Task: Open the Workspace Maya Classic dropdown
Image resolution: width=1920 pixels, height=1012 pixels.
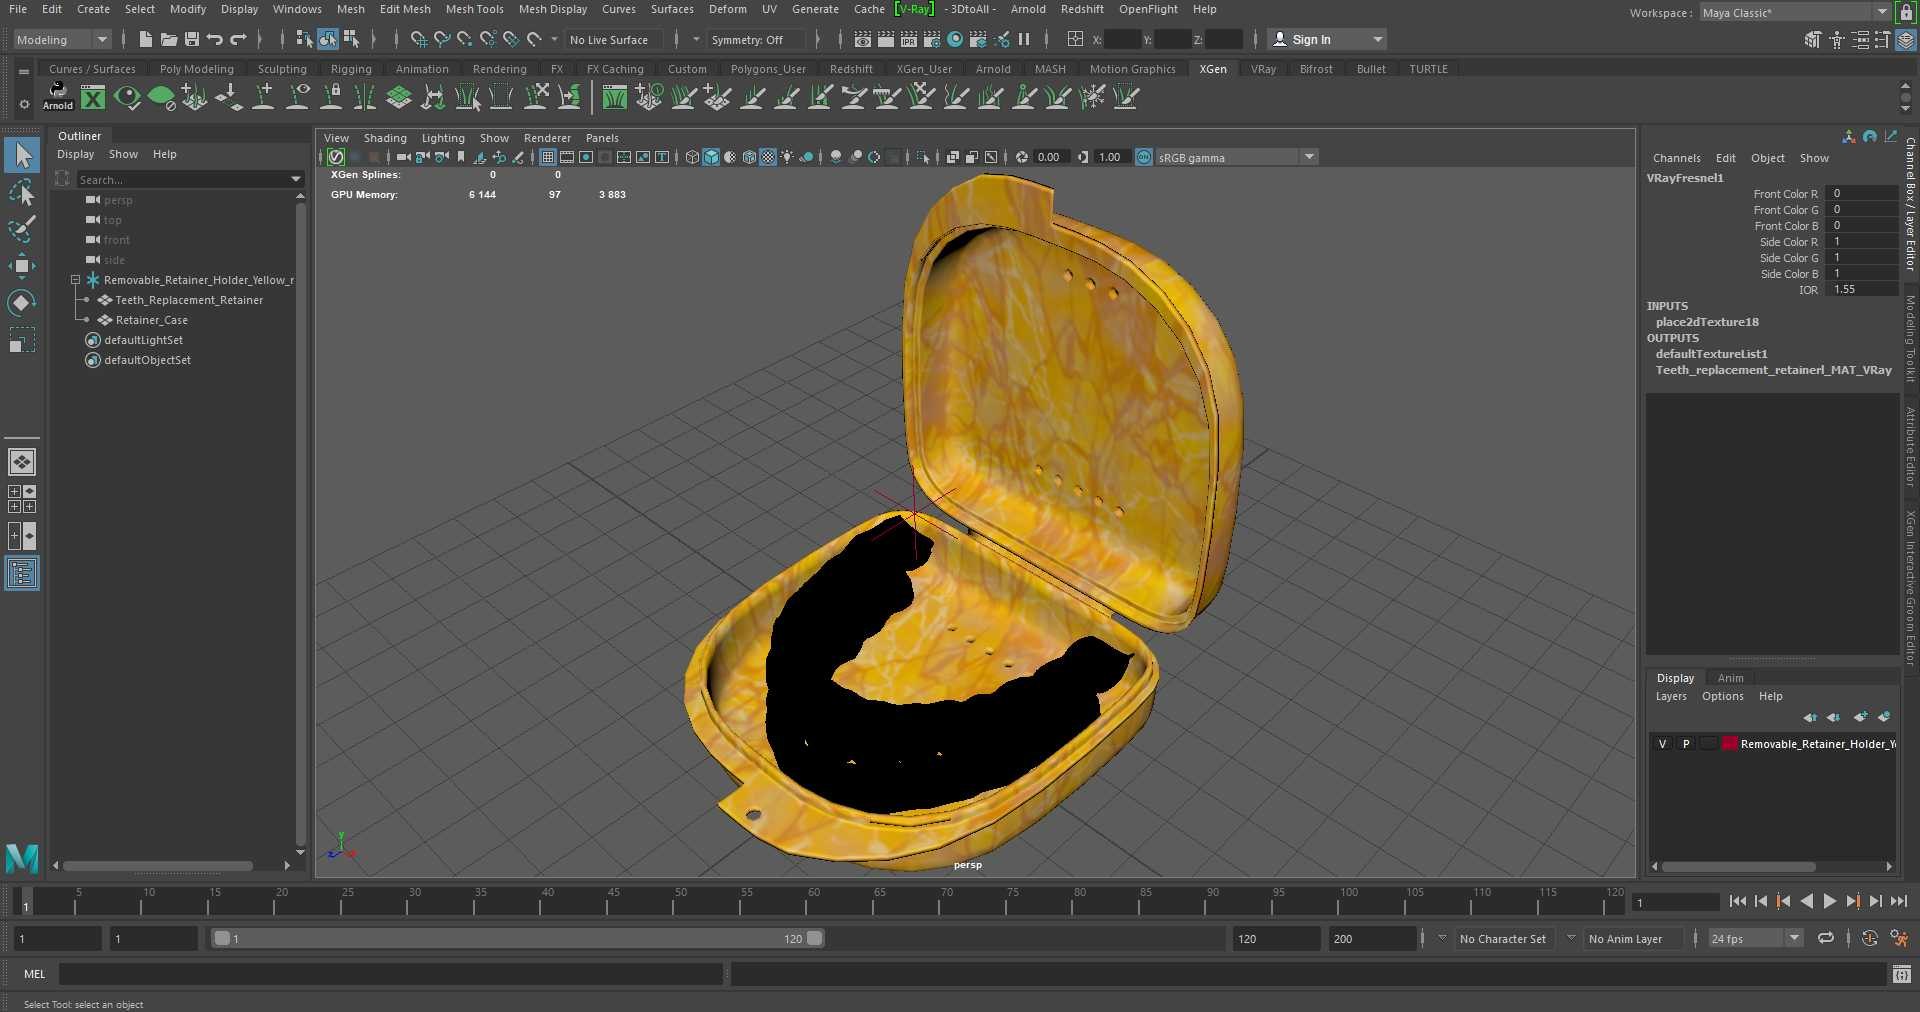Action: [1794, 12]
